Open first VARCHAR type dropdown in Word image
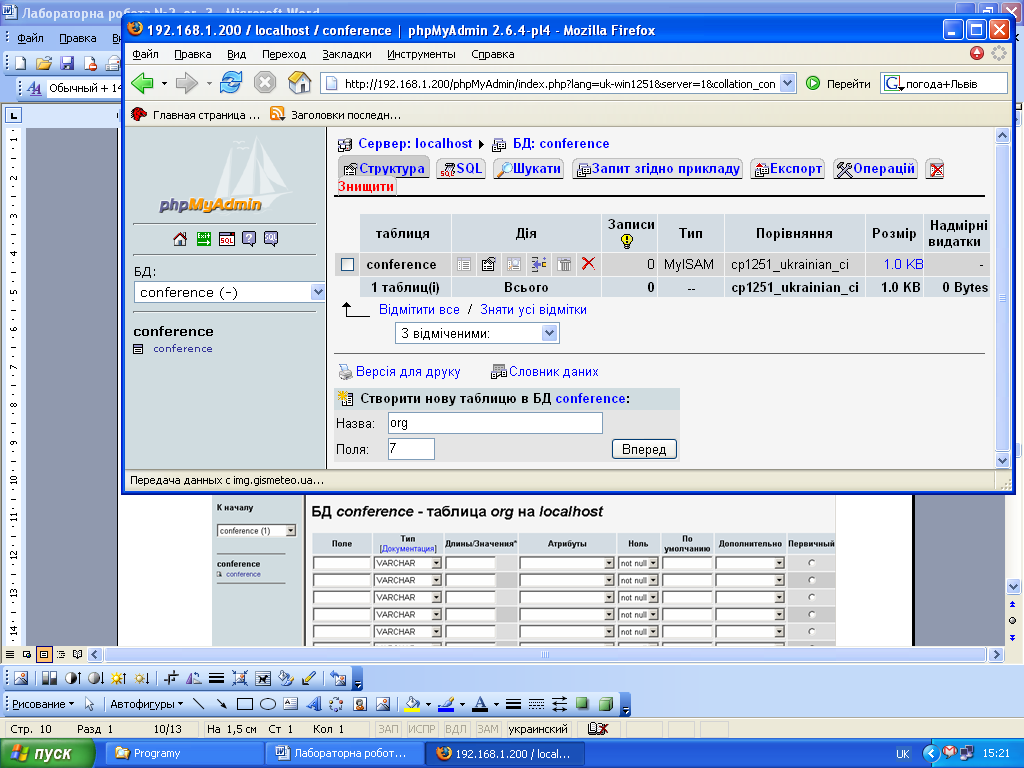The width and height of the screenshot is (1024, 768). pyautogui.click(x=436, y=563)
